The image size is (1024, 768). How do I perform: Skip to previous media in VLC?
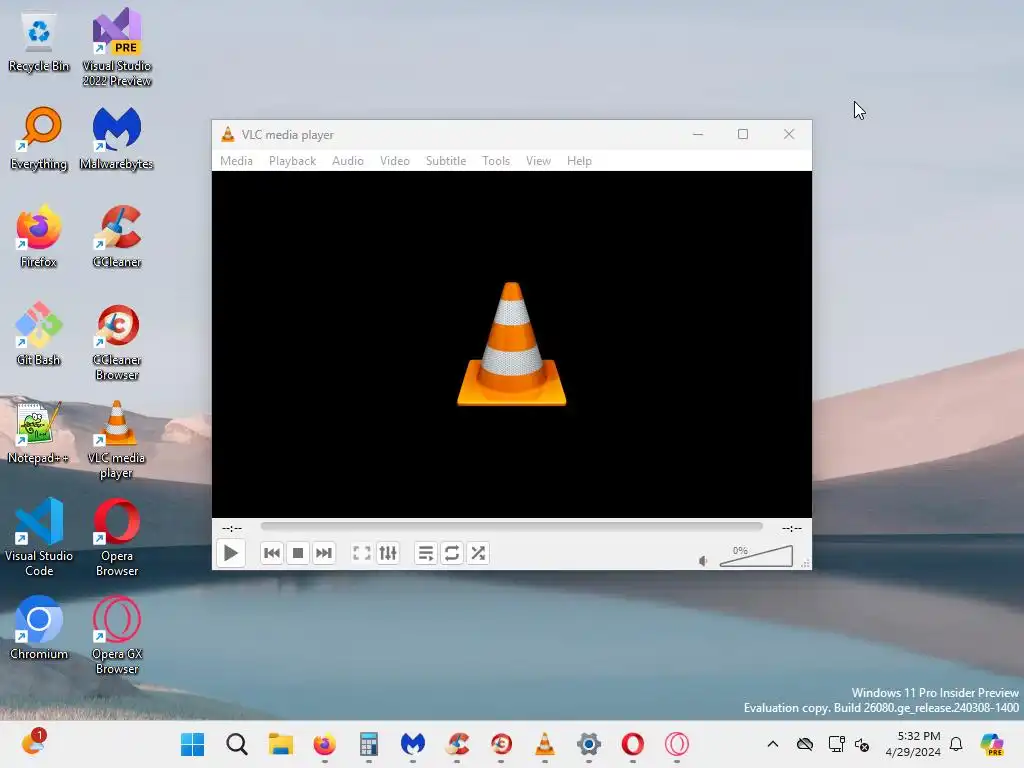[x=272, y=553]
